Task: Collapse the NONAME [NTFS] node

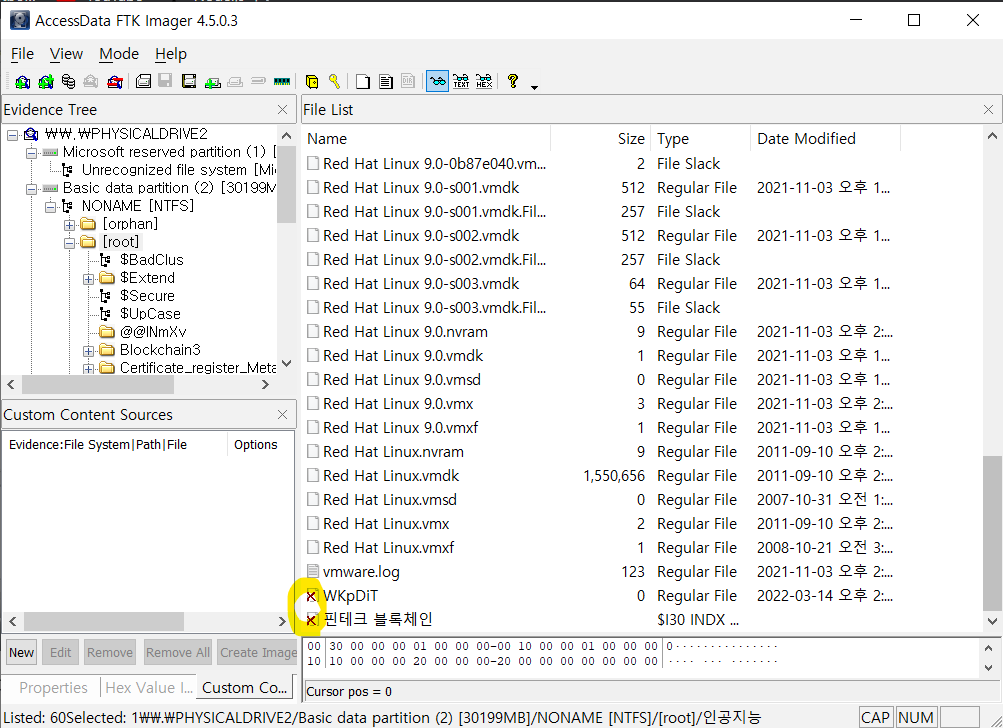Action: pos(51,207)
